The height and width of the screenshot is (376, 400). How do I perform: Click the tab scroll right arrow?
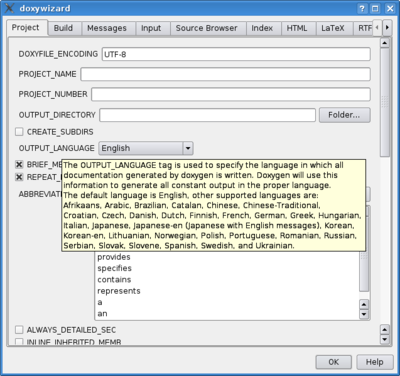(x=387, y=27)
